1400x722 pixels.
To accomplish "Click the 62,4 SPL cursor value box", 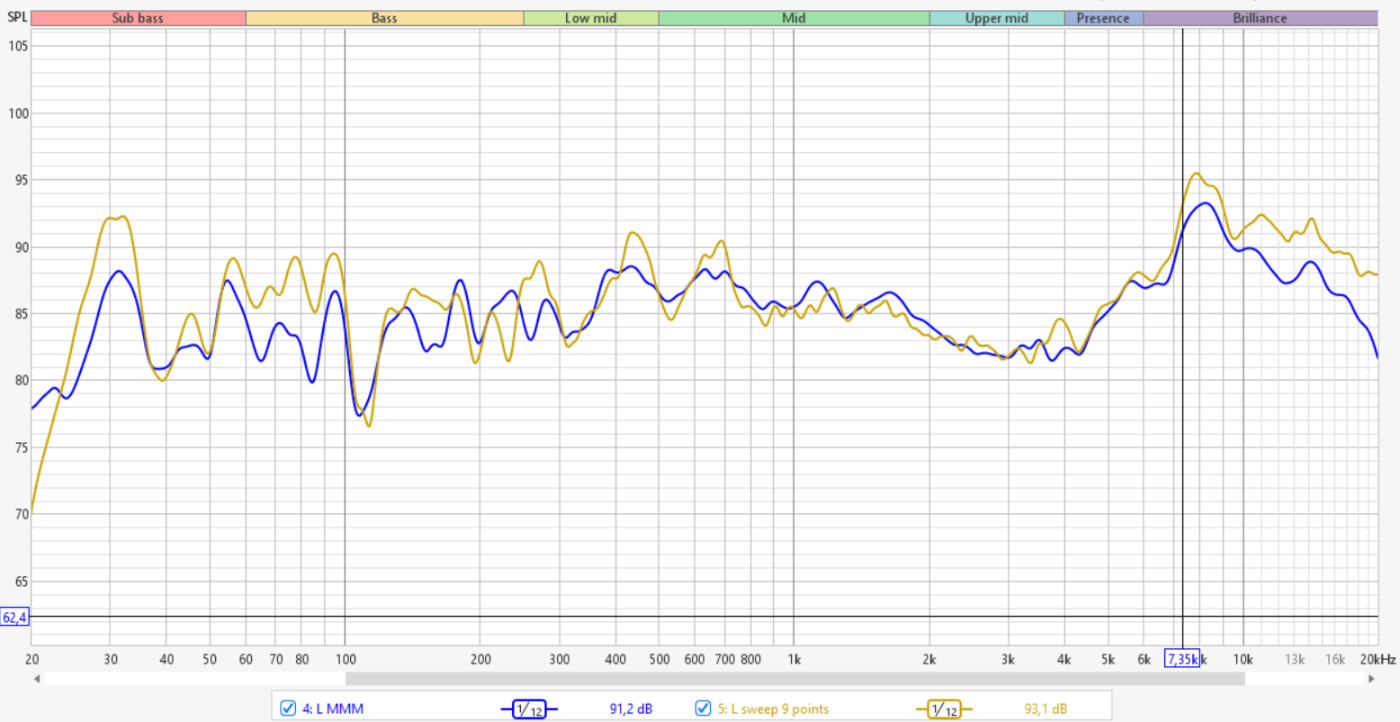I will point(15,617).
